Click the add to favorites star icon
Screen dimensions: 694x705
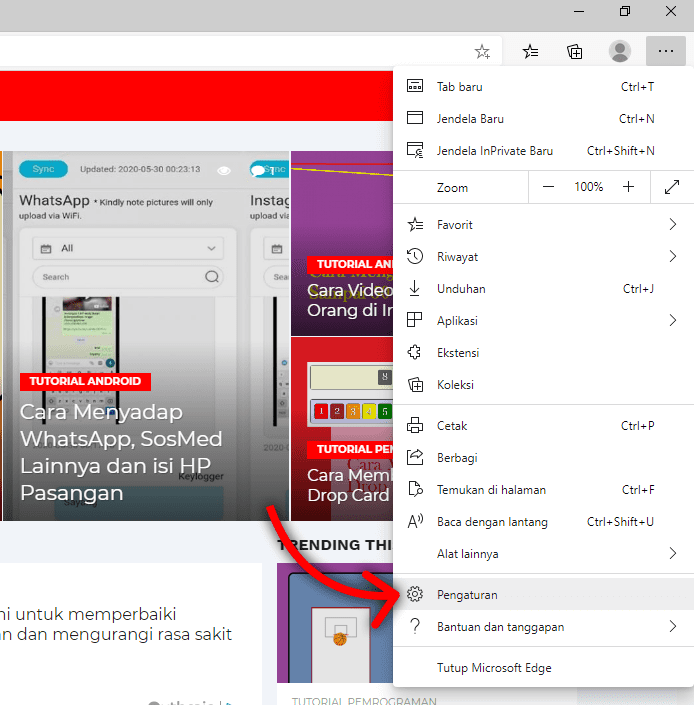pos(482,52)
